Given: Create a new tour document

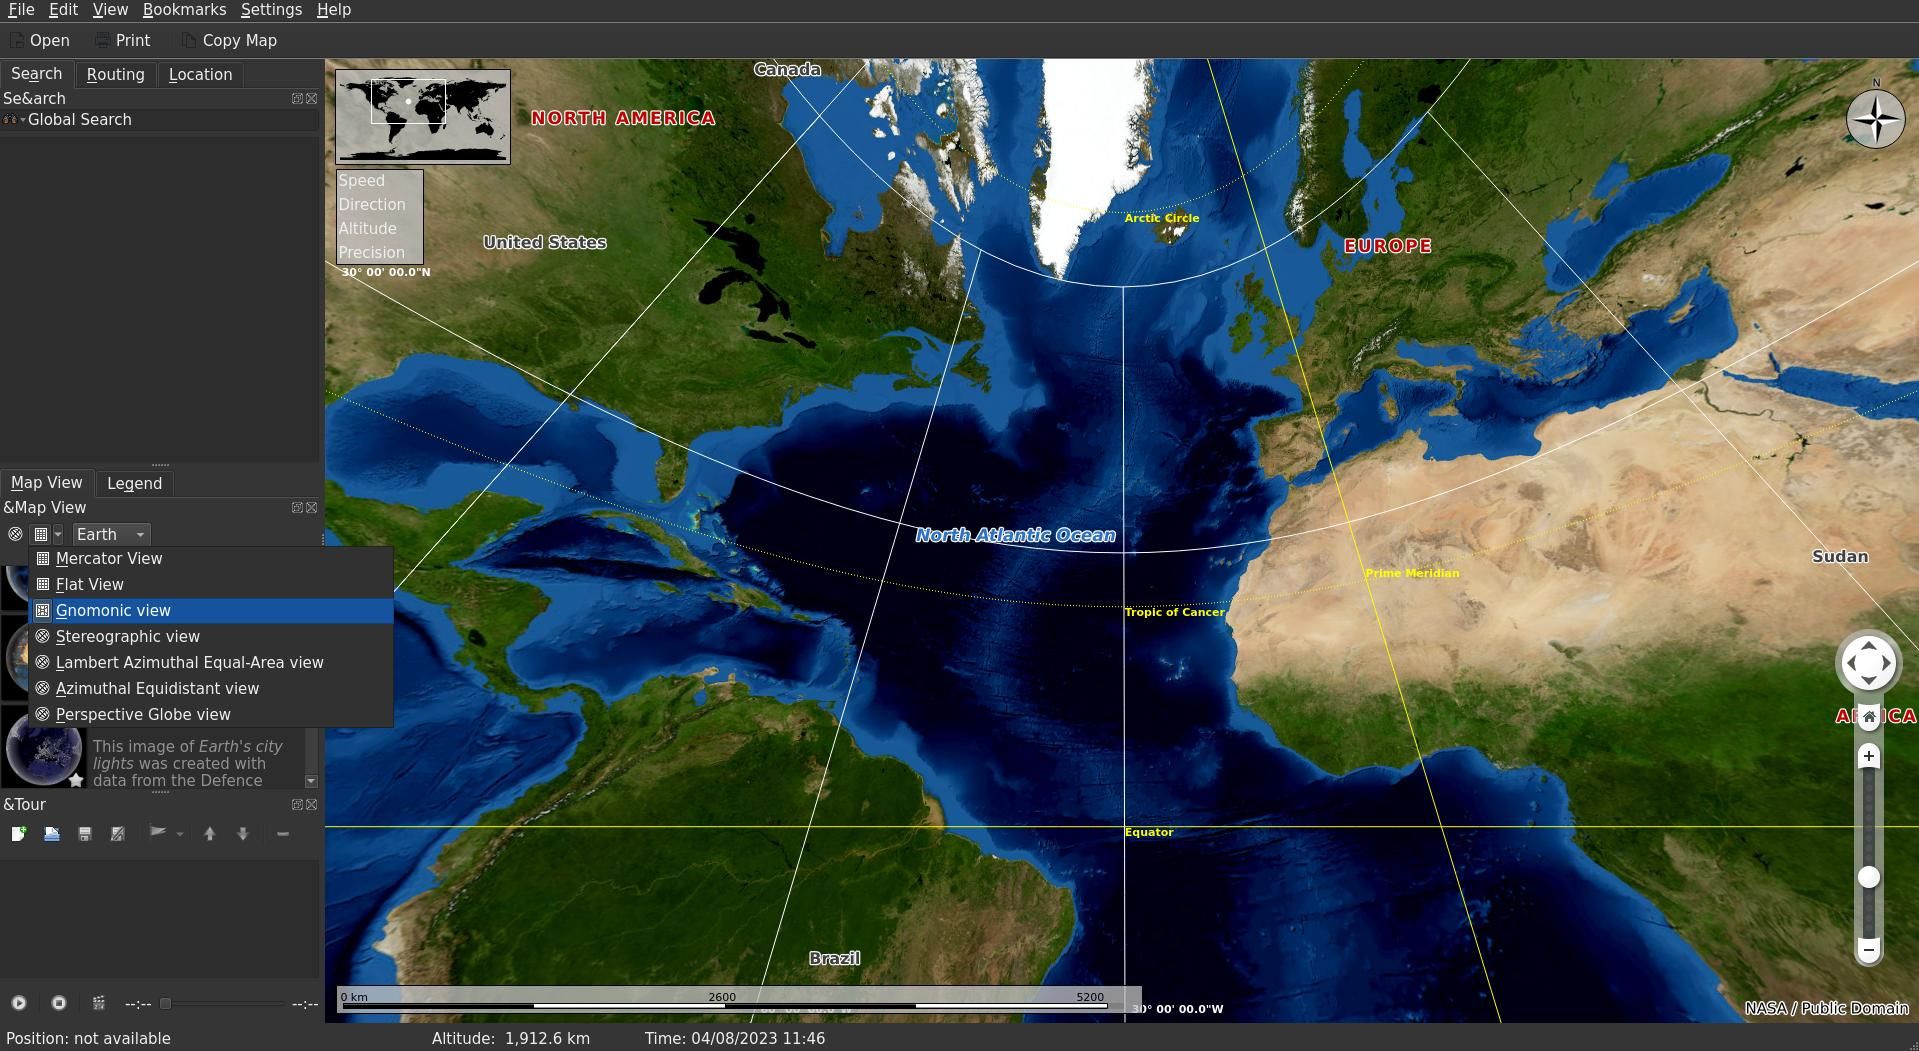Looking at the screenshot, I should [18, 833].
